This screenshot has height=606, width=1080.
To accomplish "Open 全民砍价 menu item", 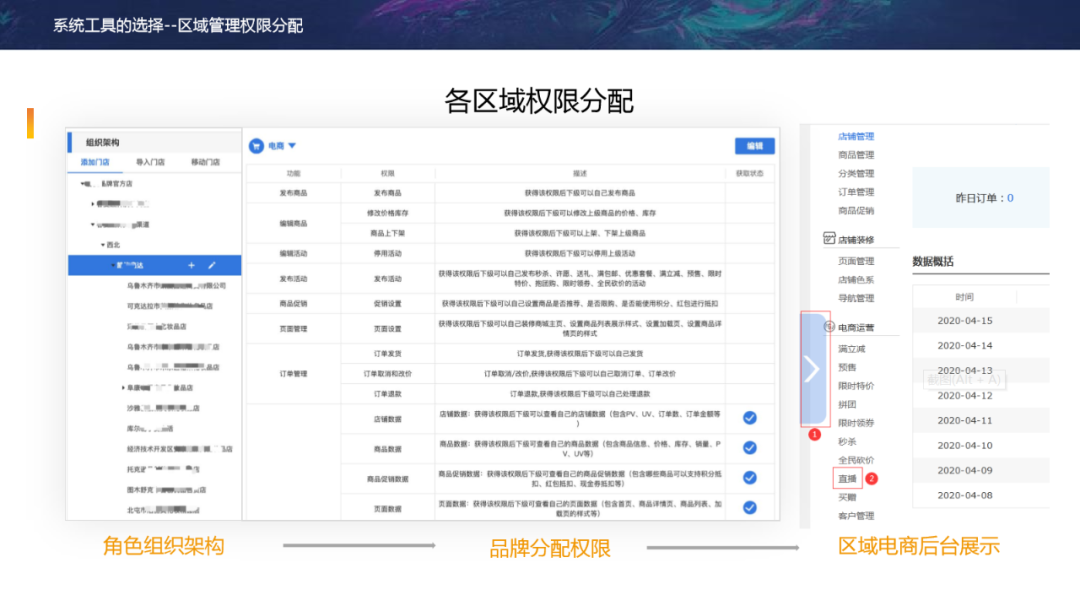I will point(856,460).
